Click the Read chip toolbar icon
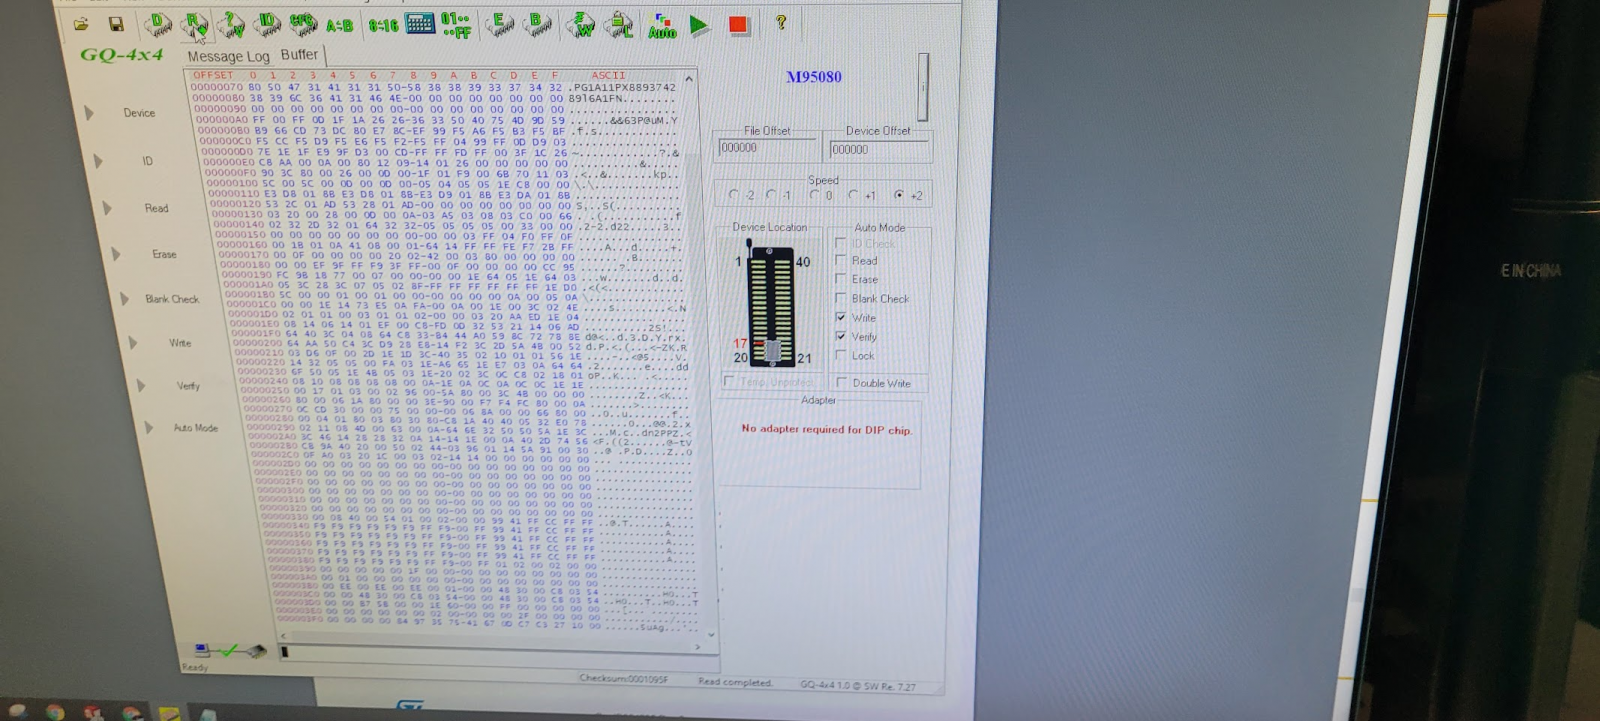1600x721 pixels. point(194,24)
